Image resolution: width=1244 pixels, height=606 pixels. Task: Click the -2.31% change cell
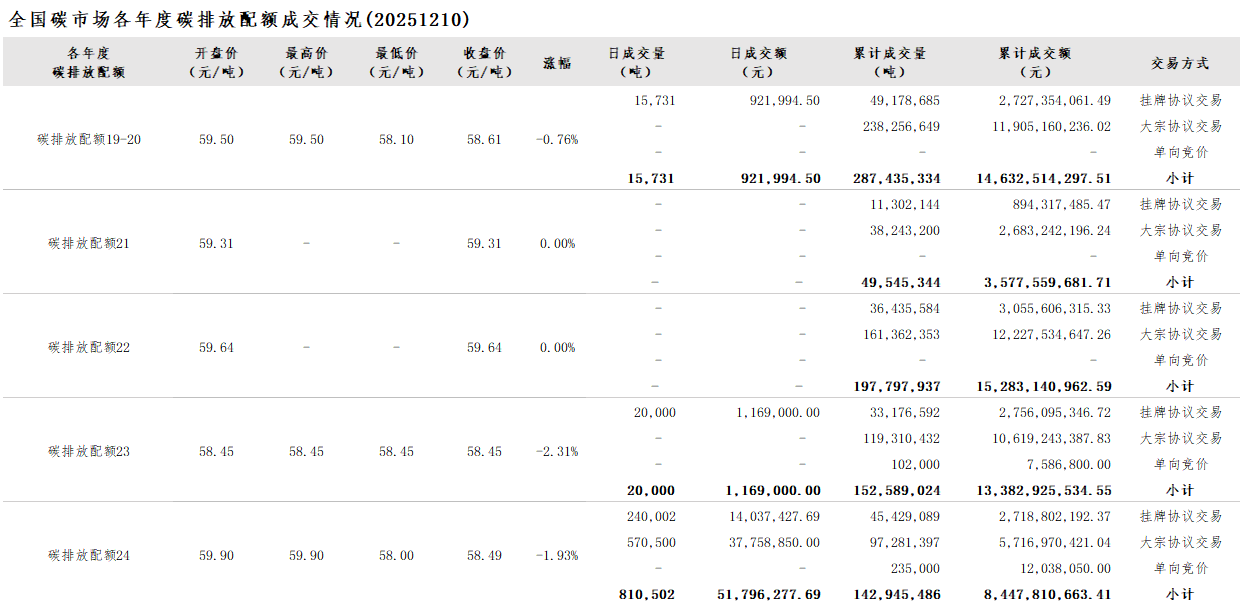tap(557, 451)
